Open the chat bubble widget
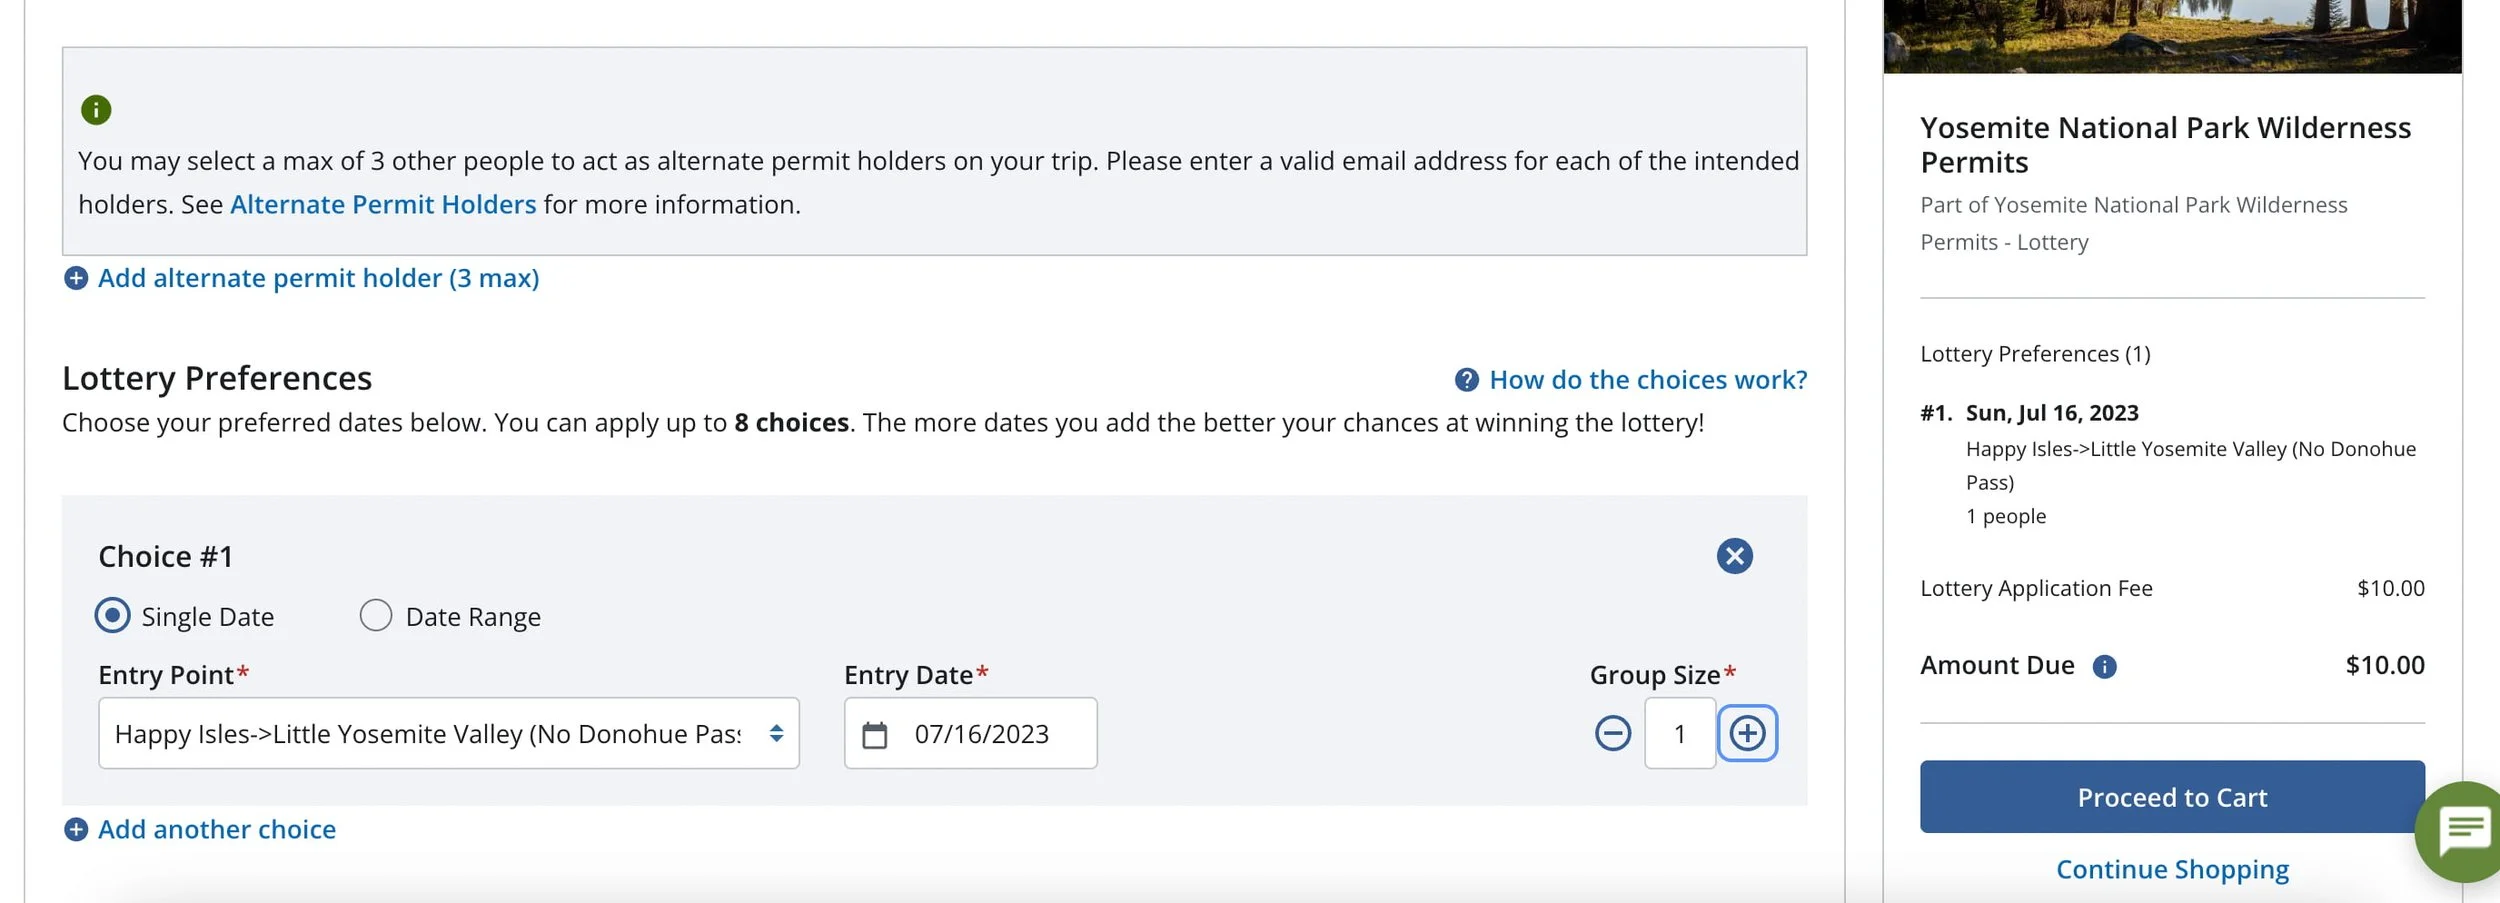The width and height of the screenshot is (2500, 903). pos(2461,831)
